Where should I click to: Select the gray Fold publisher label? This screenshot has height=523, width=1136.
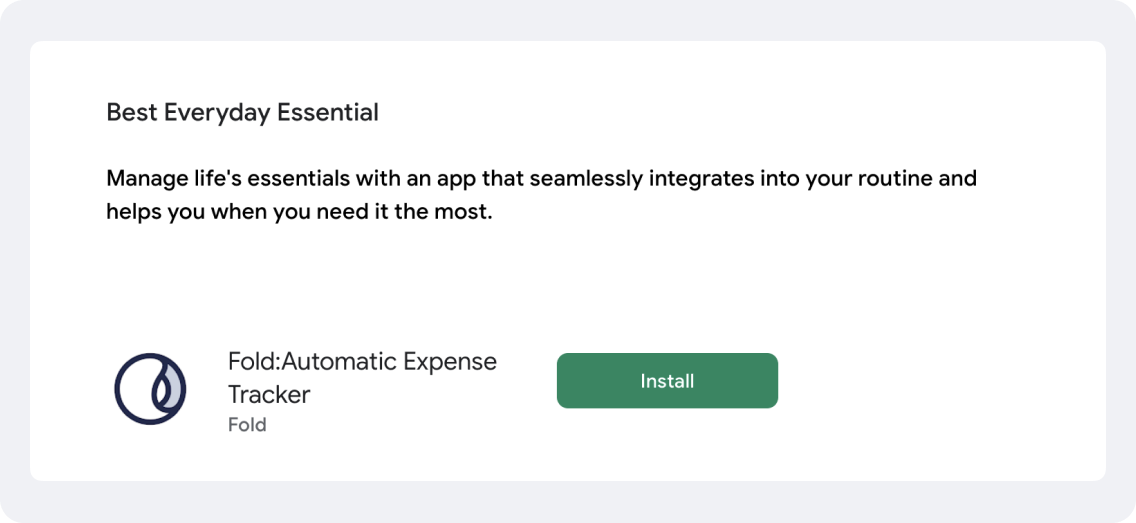click(247, 424)
